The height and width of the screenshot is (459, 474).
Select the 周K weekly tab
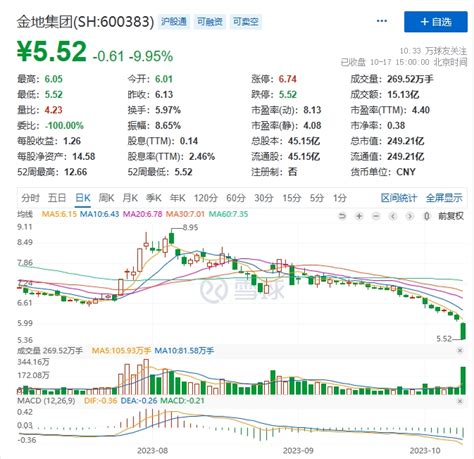pyautogui.click(x=106, y=198)
